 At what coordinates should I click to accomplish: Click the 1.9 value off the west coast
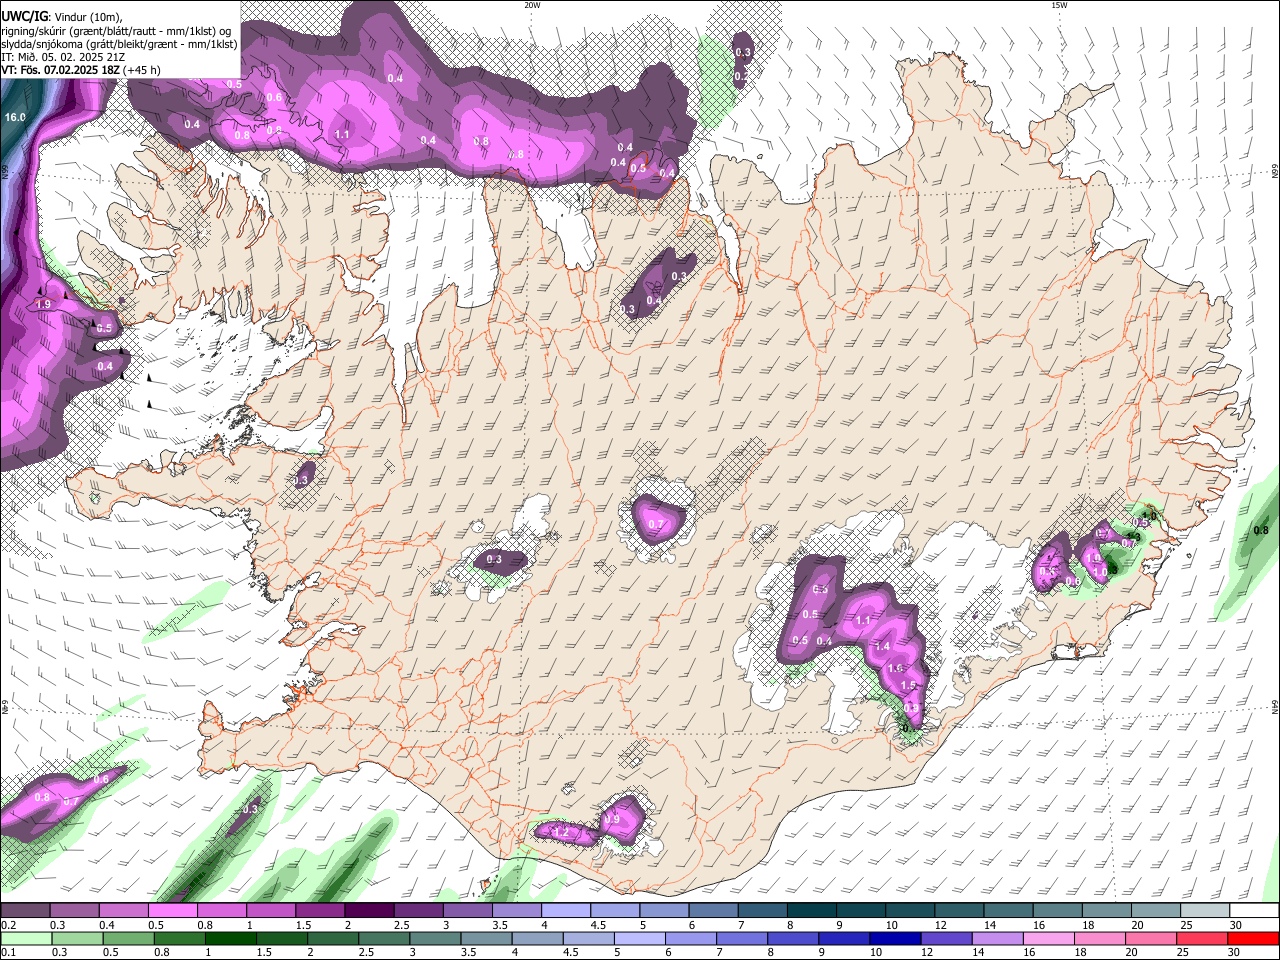pos(43,304)
